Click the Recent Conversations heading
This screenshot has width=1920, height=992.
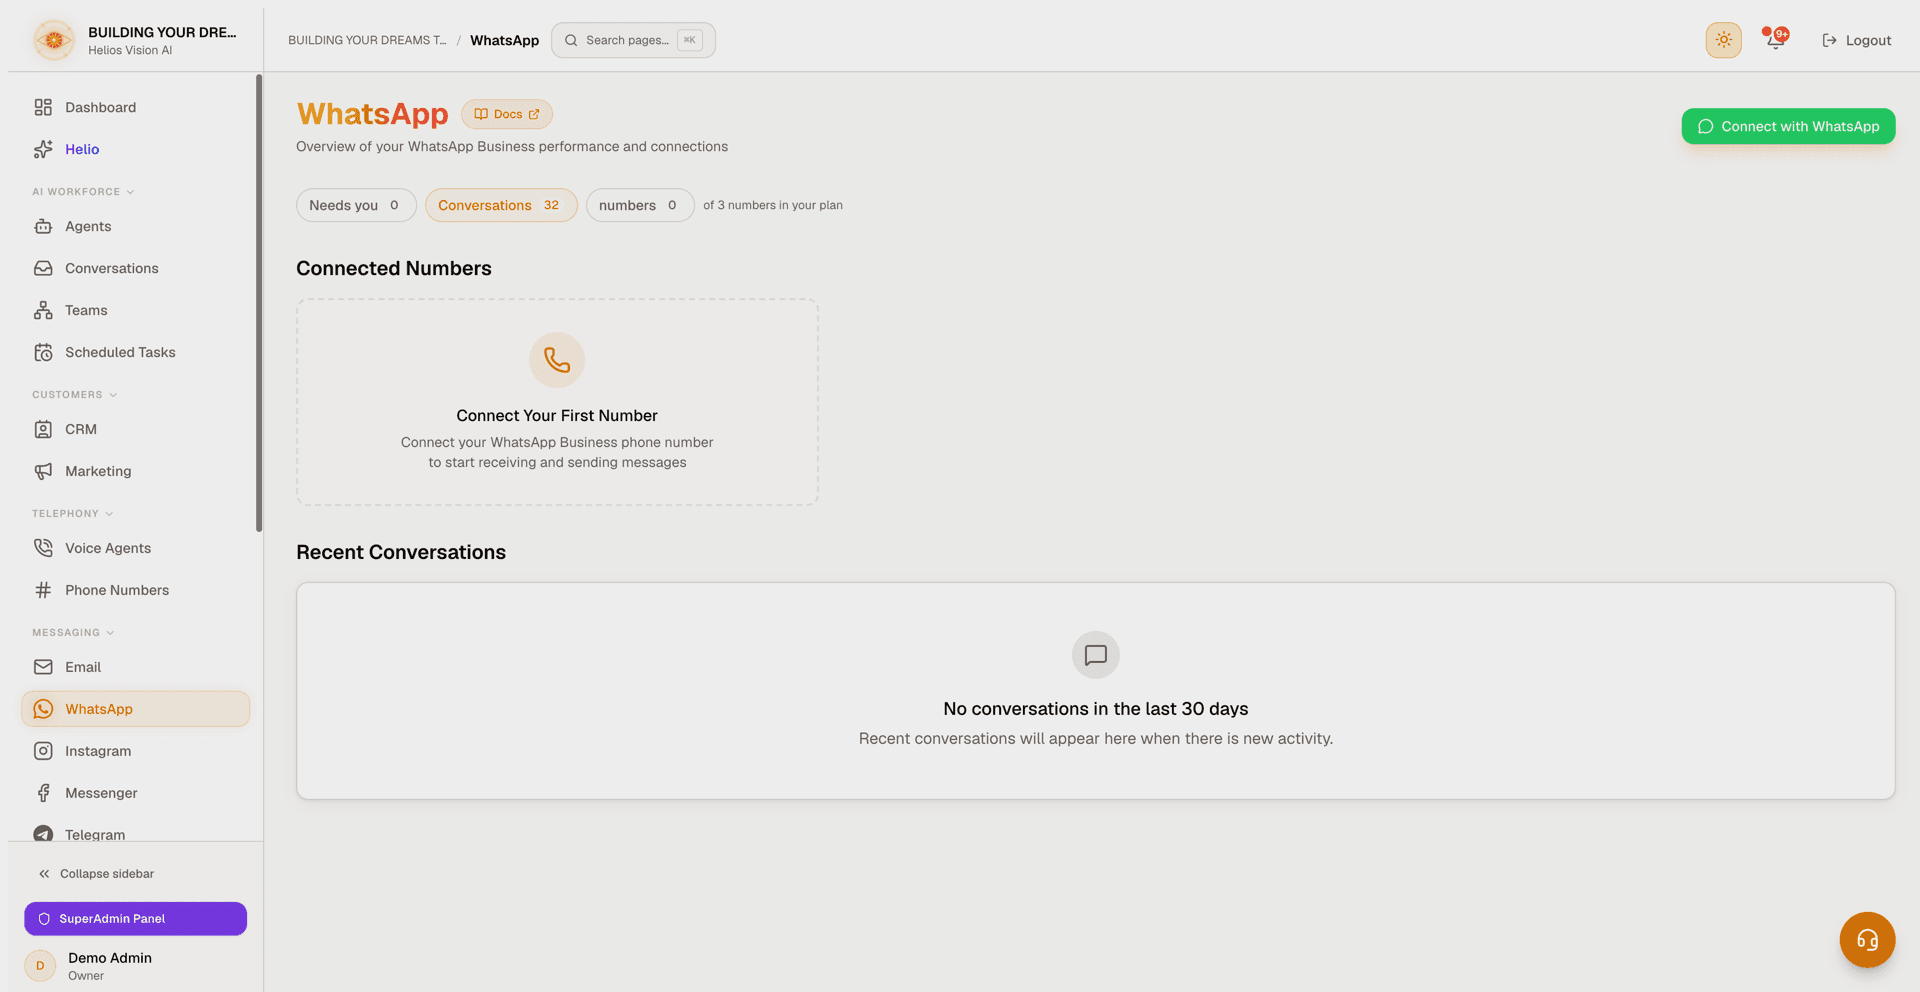[x=401, y=552]
